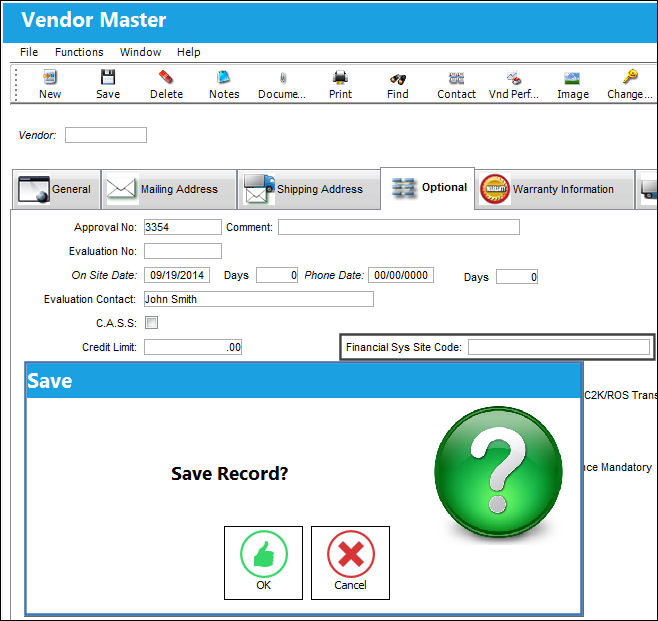Click Cancel in the Save dialog
Screen dimensions: 658x621
click(x=350, y=563)
